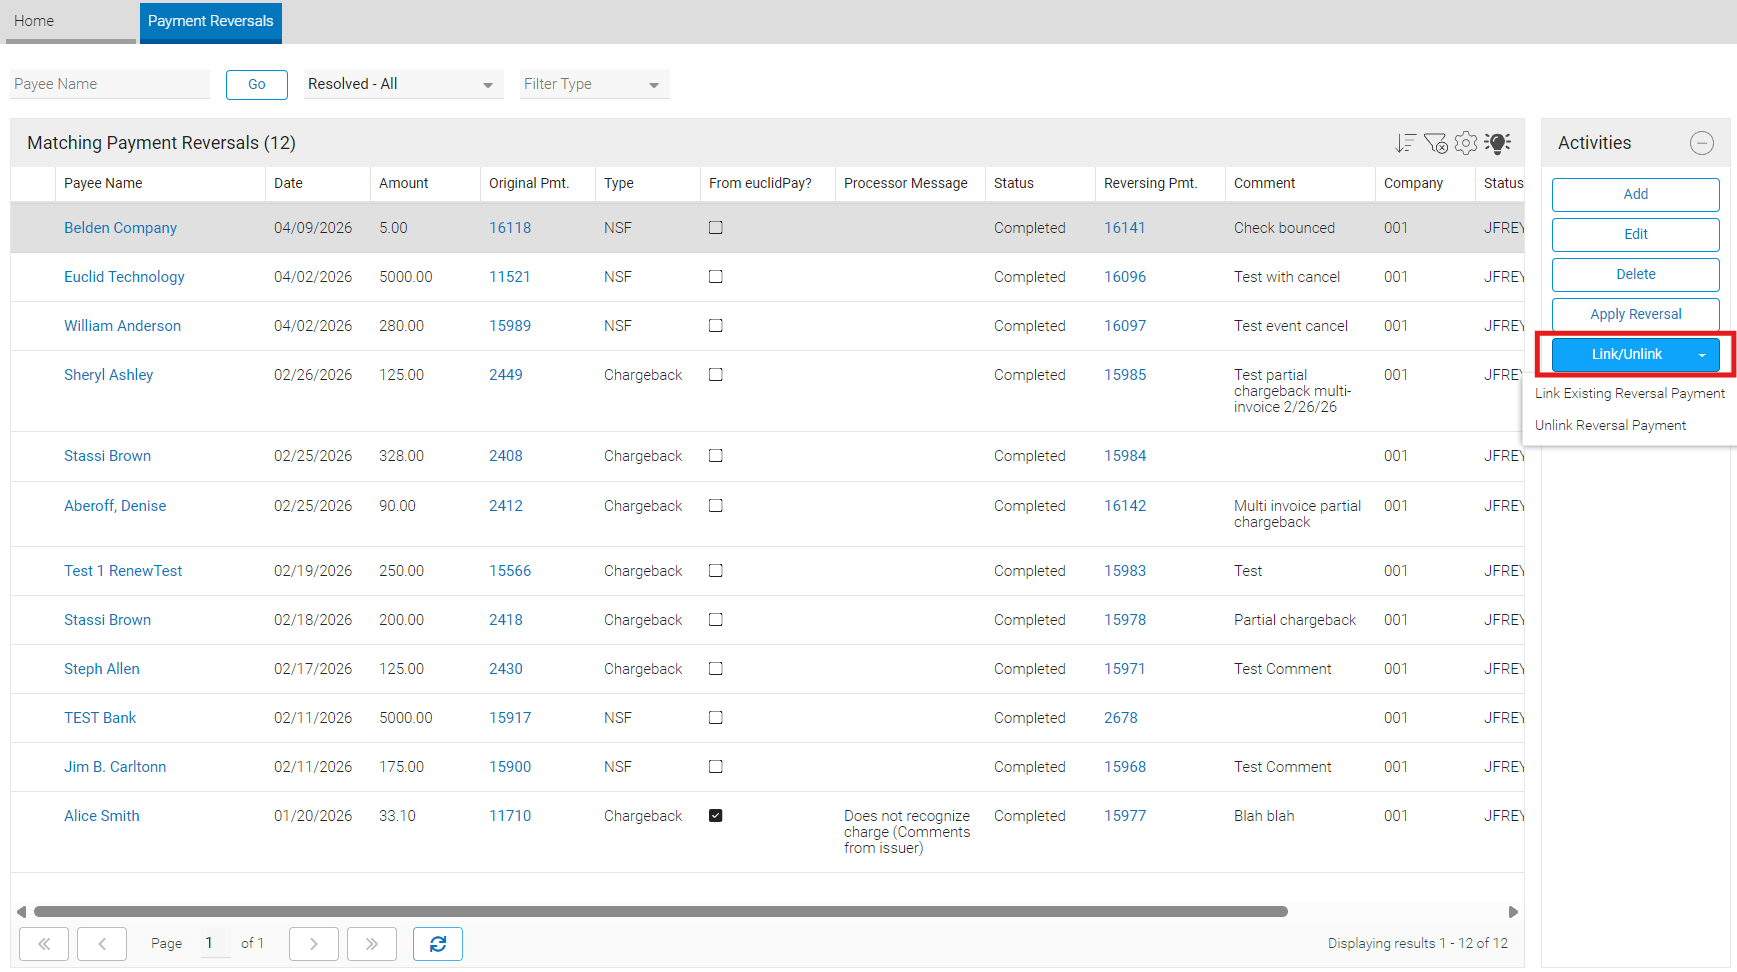Collapse the Activities panel
This screenshot has width=1737, height=972.
[x=1702, y=143]
